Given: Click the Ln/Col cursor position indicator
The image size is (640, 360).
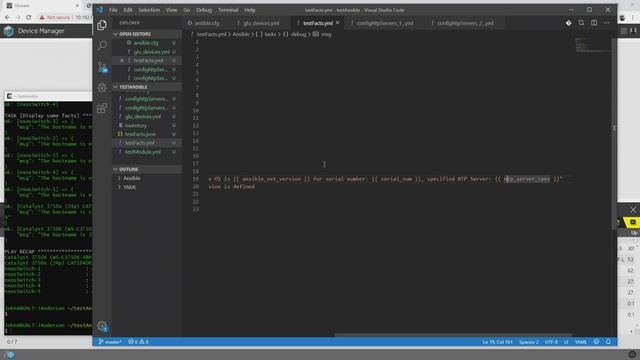Looking at the screenshot, I should [x=497, y=342].
